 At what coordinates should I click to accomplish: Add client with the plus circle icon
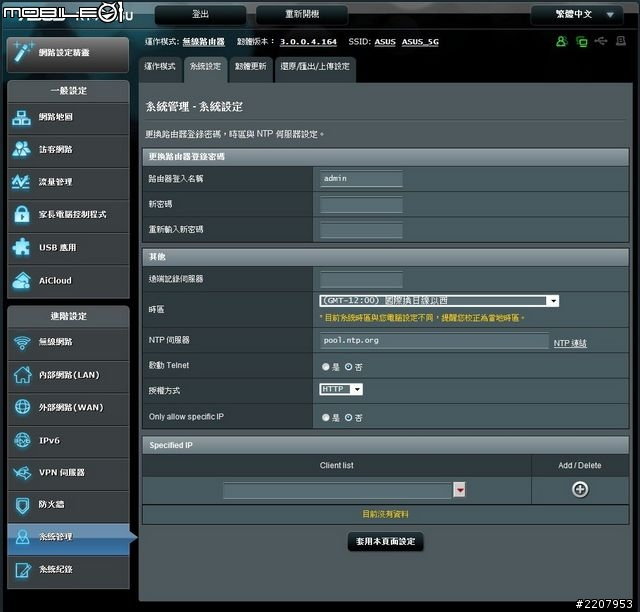coord(579,489)
